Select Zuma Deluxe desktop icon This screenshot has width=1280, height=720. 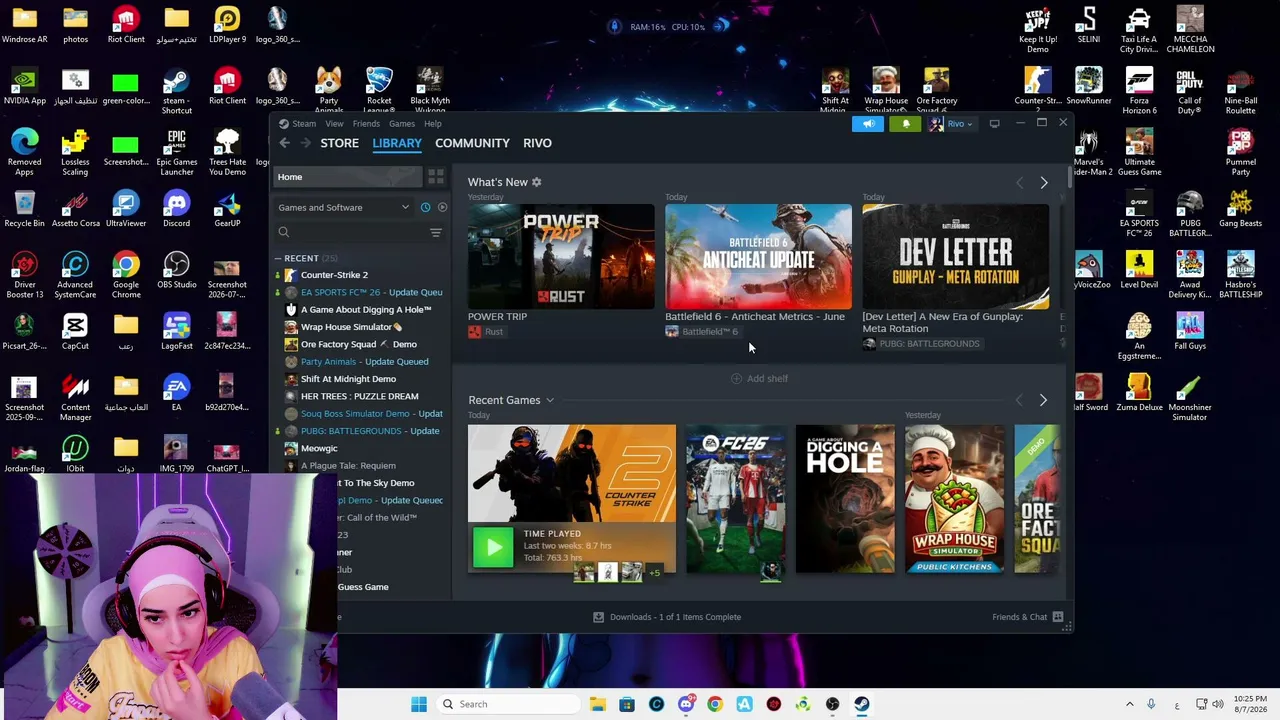(1139, 393)
